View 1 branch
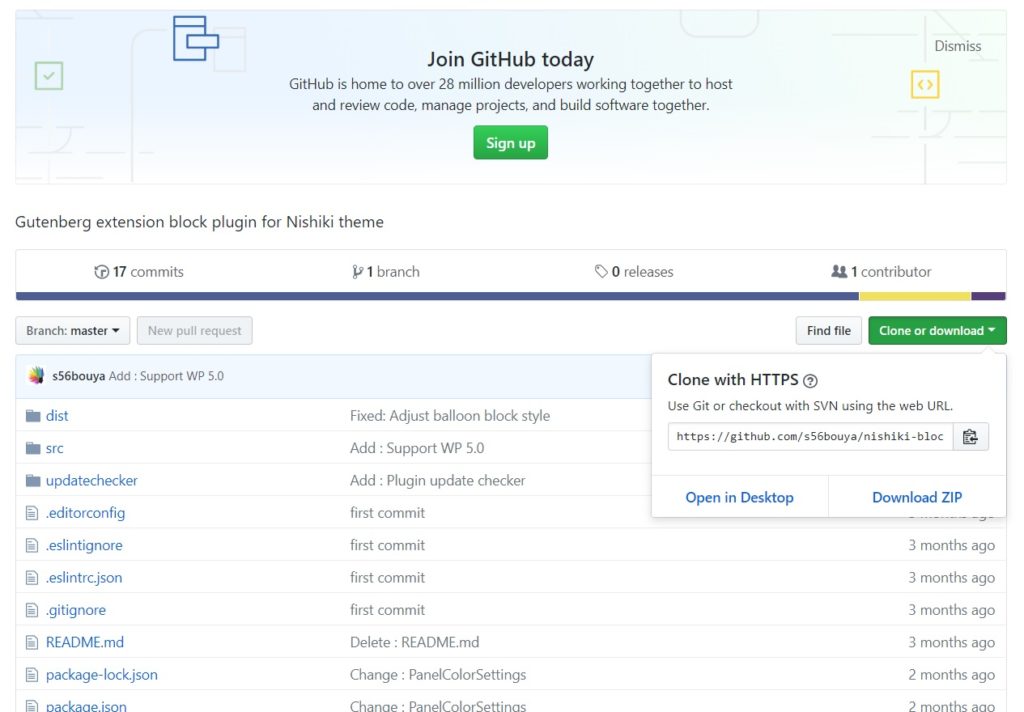 point(386,272)
